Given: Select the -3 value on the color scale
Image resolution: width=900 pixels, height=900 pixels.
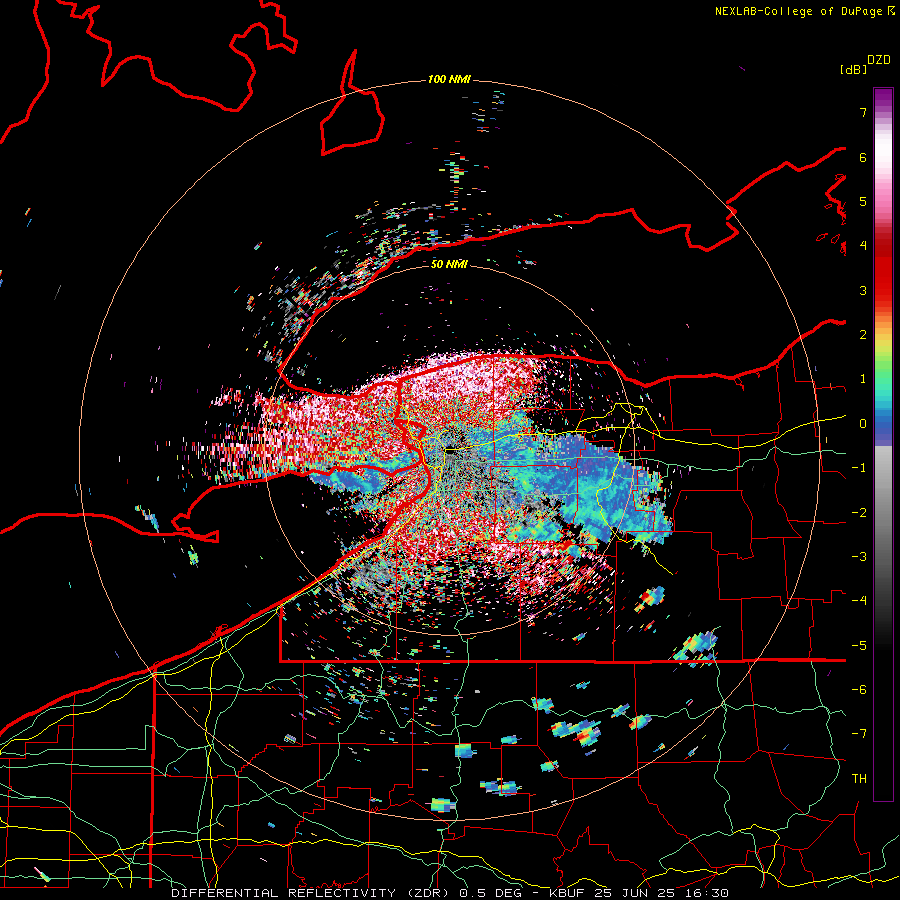Looking at the screenshot, I should coord(859,557).
